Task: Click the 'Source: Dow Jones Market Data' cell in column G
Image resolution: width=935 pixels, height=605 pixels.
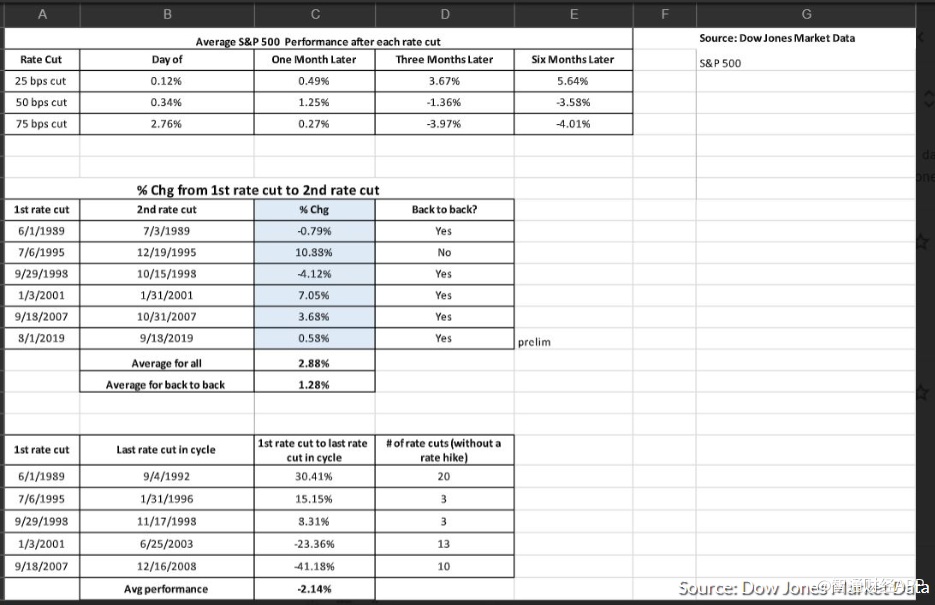Action: (x=777, y=38)
